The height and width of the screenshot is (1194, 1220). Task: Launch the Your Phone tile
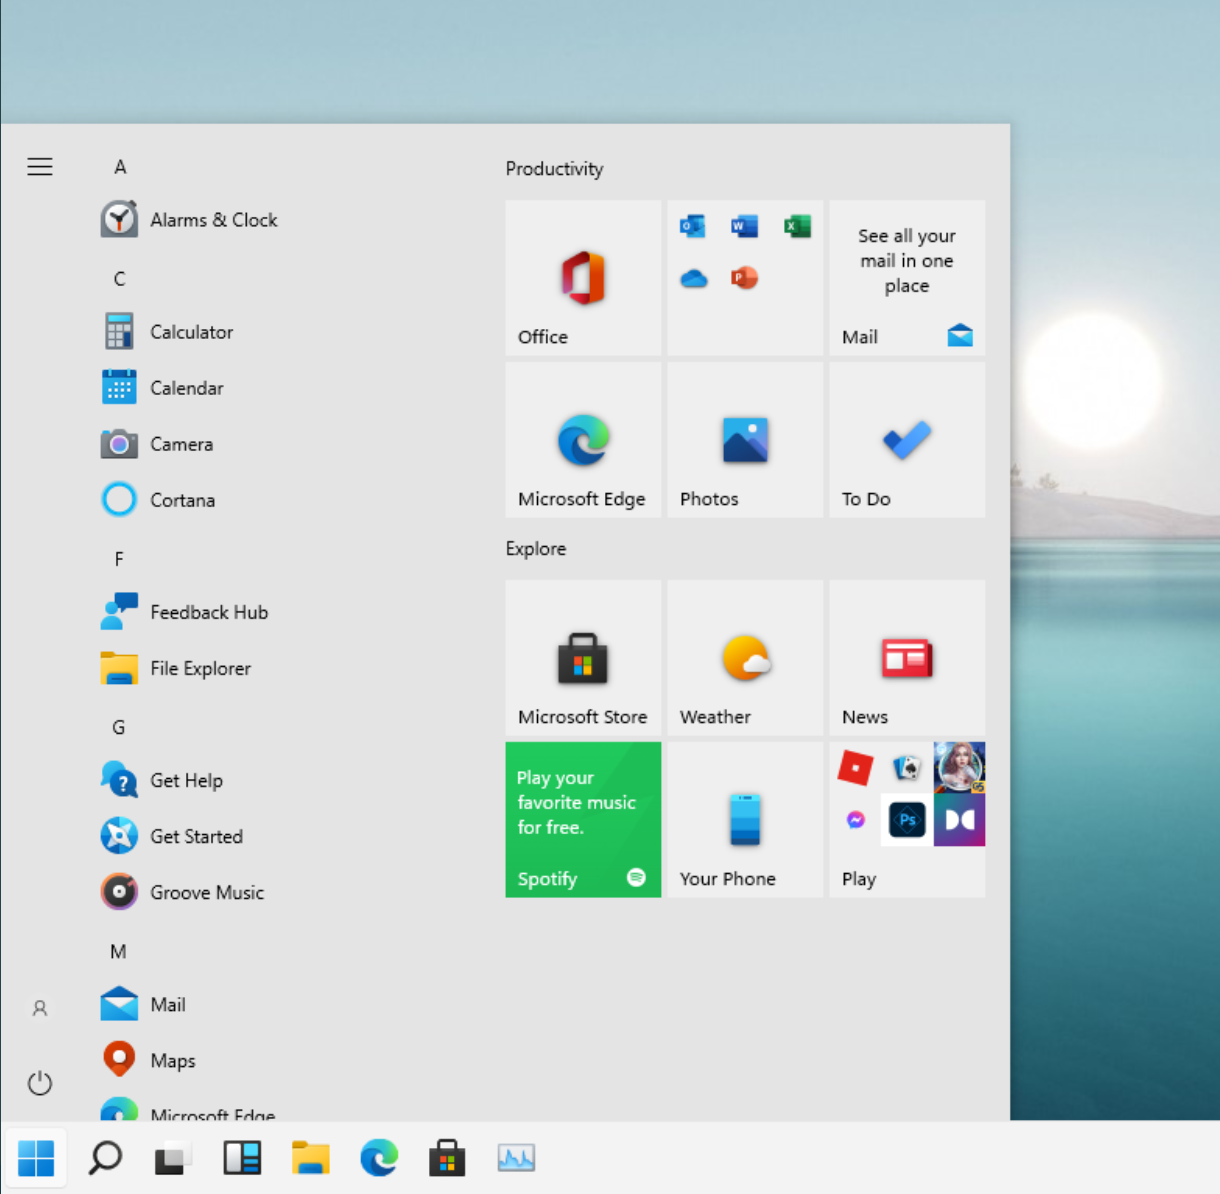(744, 820)
